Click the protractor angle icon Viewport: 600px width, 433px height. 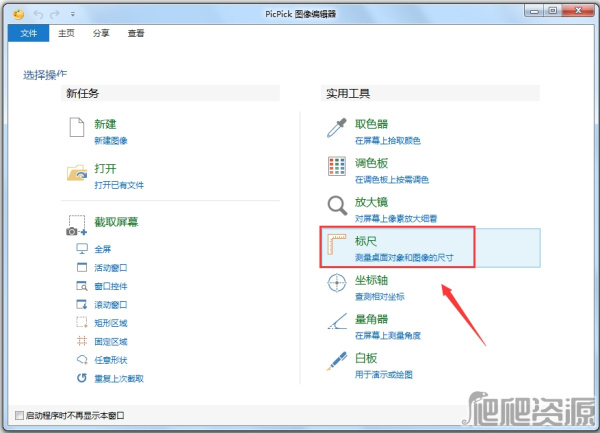[337, 321]
